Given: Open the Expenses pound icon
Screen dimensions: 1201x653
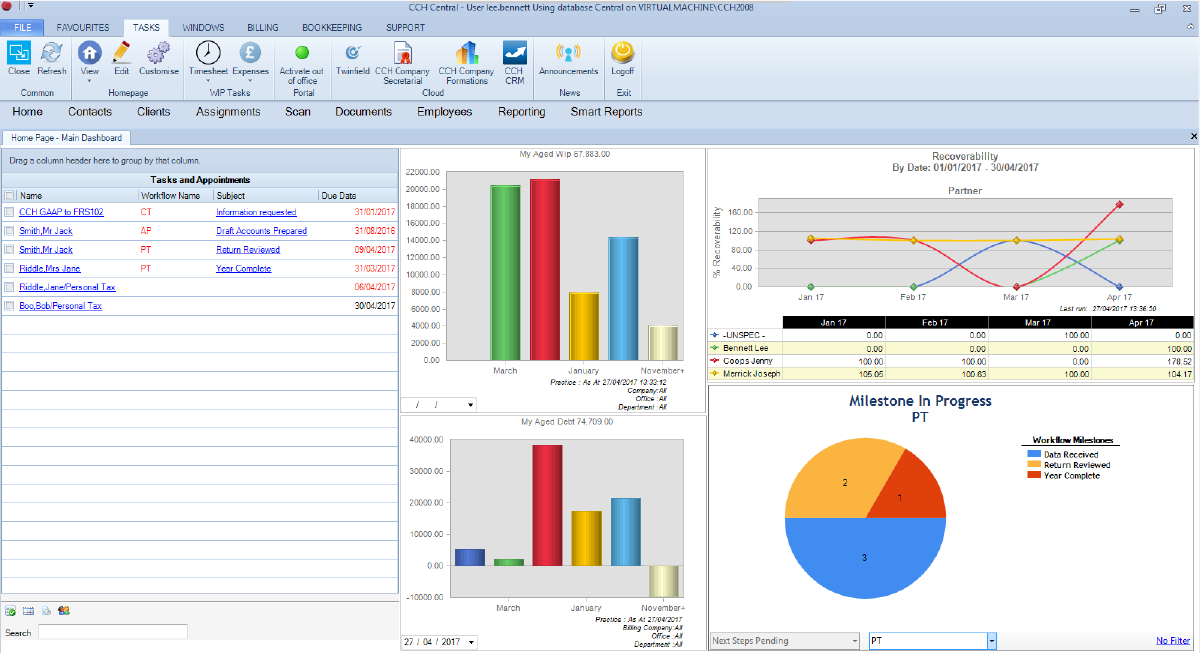Looking at the screenshot, I should click(x=250, y=53).
